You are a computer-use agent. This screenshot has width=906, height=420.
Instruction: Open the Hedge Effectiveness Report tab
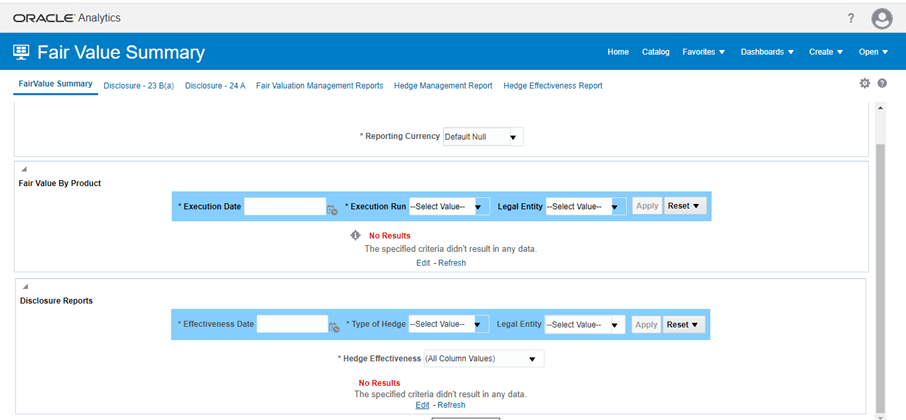coord(553,86)
